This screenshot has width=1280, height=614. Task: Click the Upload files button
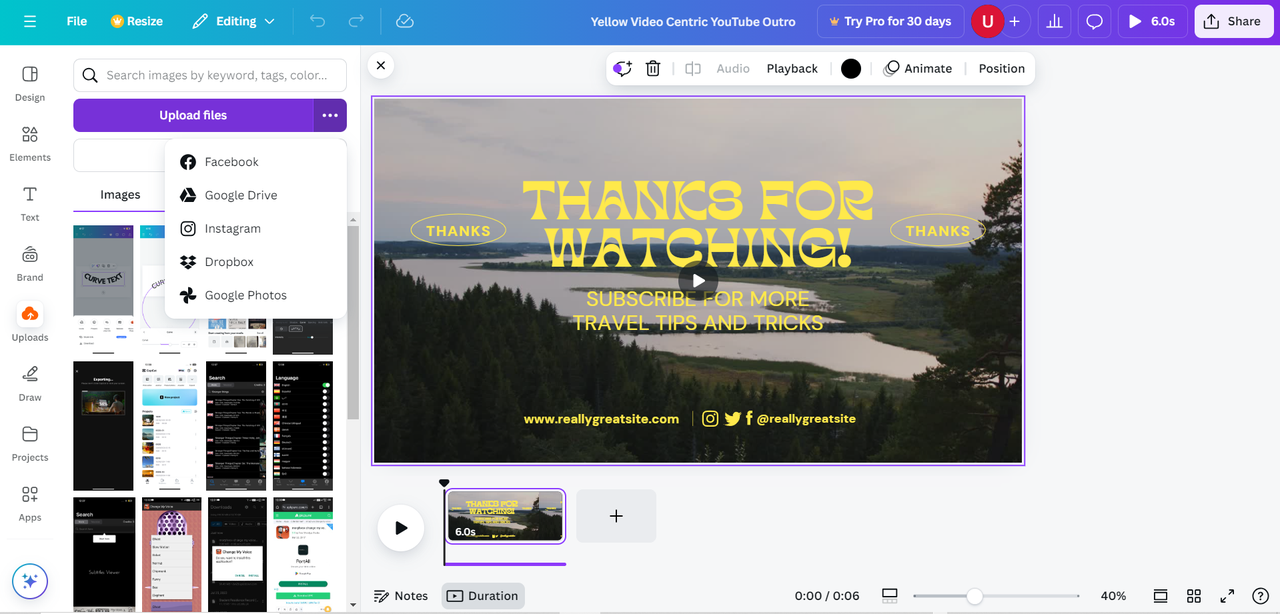click(x=193, y=115)
